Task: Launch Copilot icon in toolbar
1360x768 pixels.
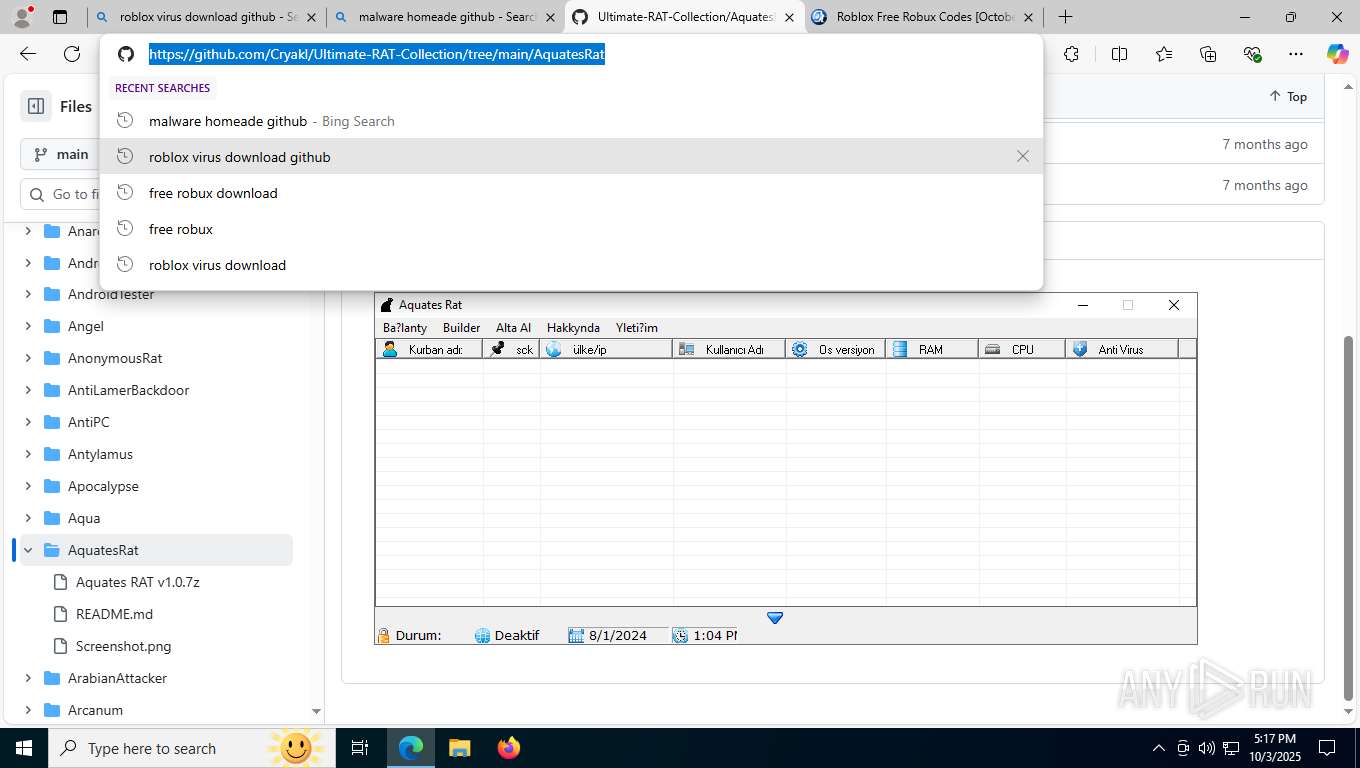Action: (1337, 54)
